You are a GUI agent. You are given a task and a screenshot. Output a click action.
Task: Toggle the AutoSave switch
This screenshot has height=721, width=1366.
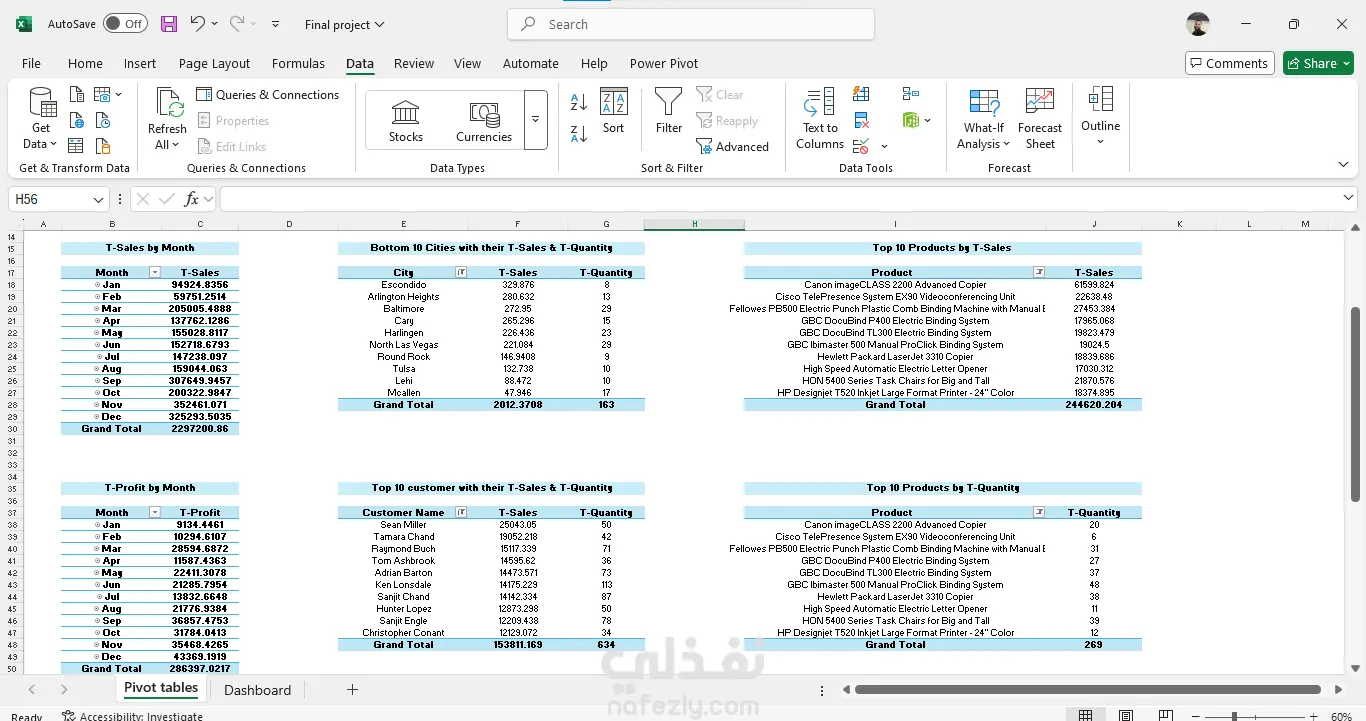(124, 24)
